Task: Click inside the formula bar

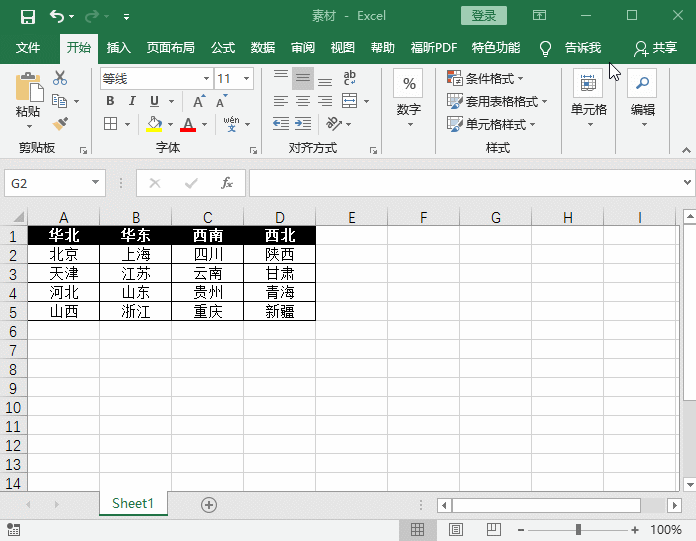Action: pyautogui.click(x=464, y=183)
